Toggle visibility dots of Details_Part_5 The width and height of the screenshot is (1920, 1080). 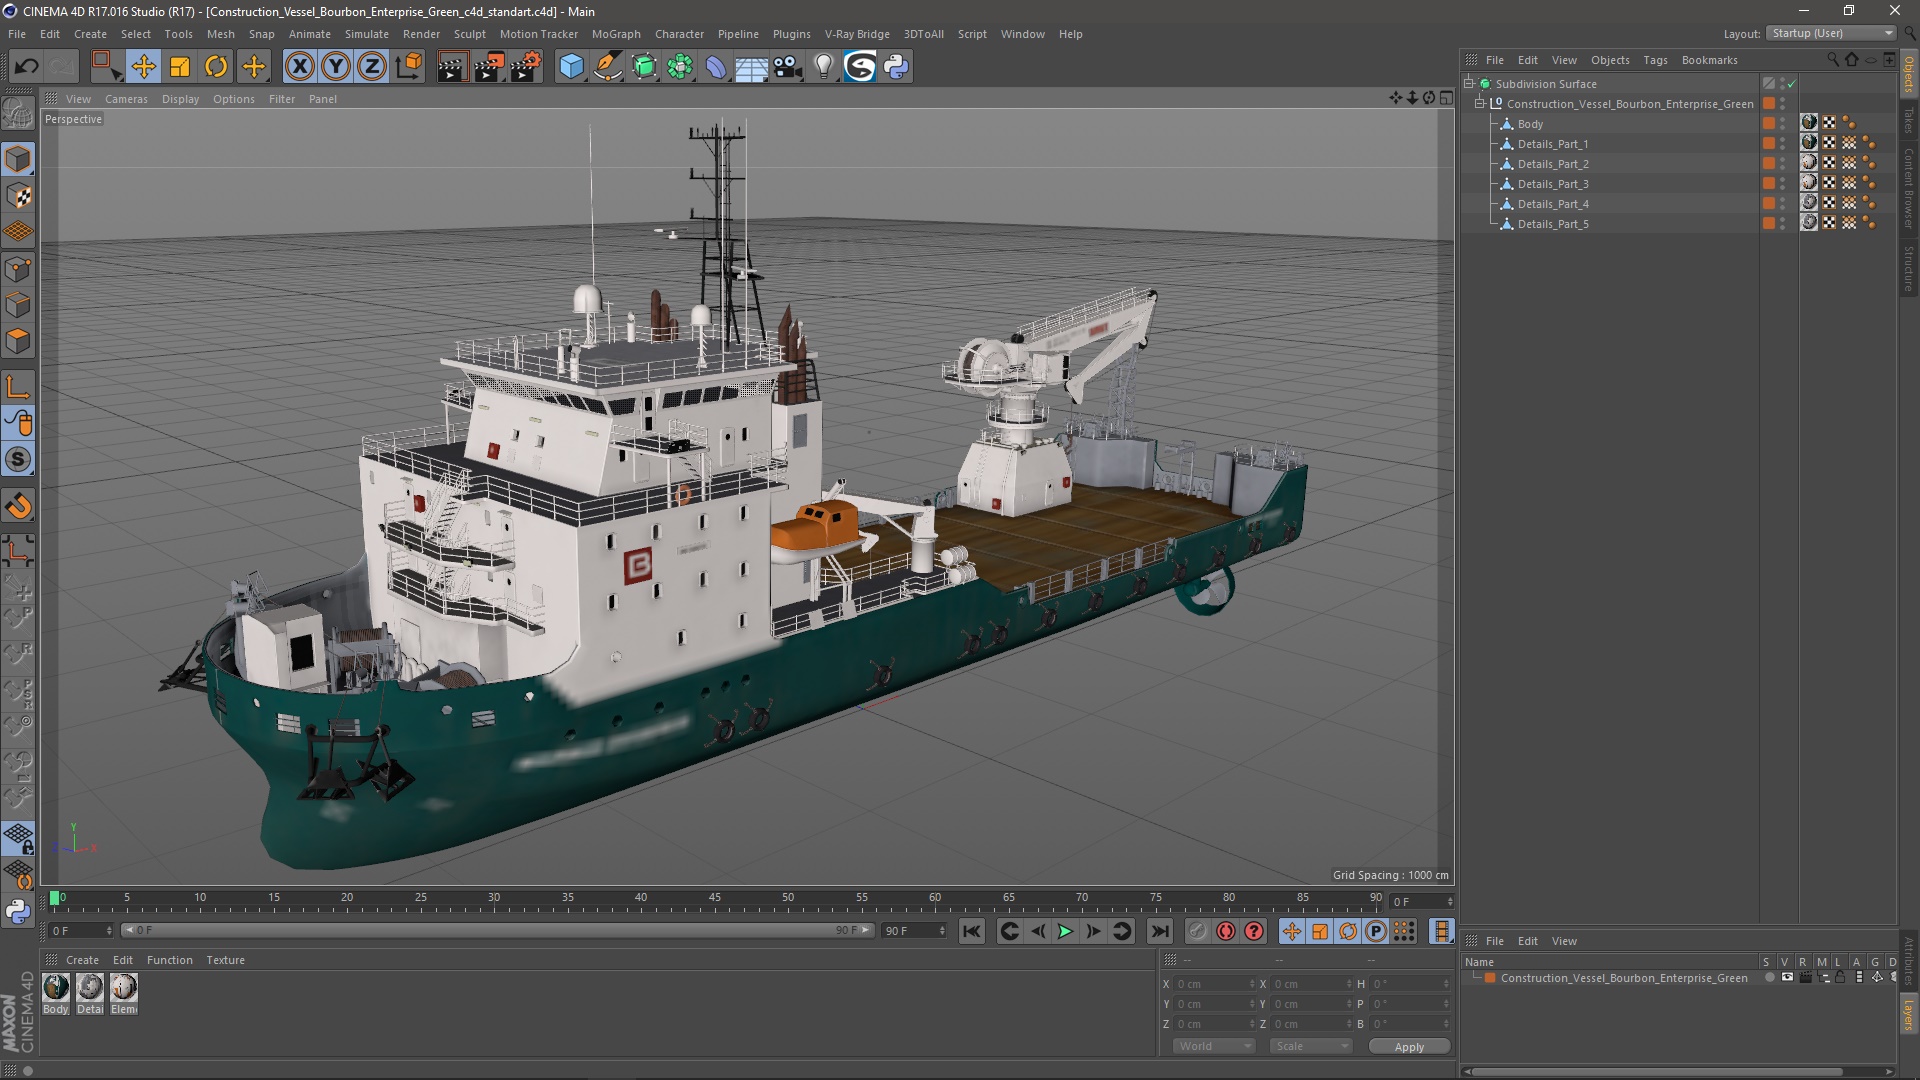click(x=1782, y=224)
